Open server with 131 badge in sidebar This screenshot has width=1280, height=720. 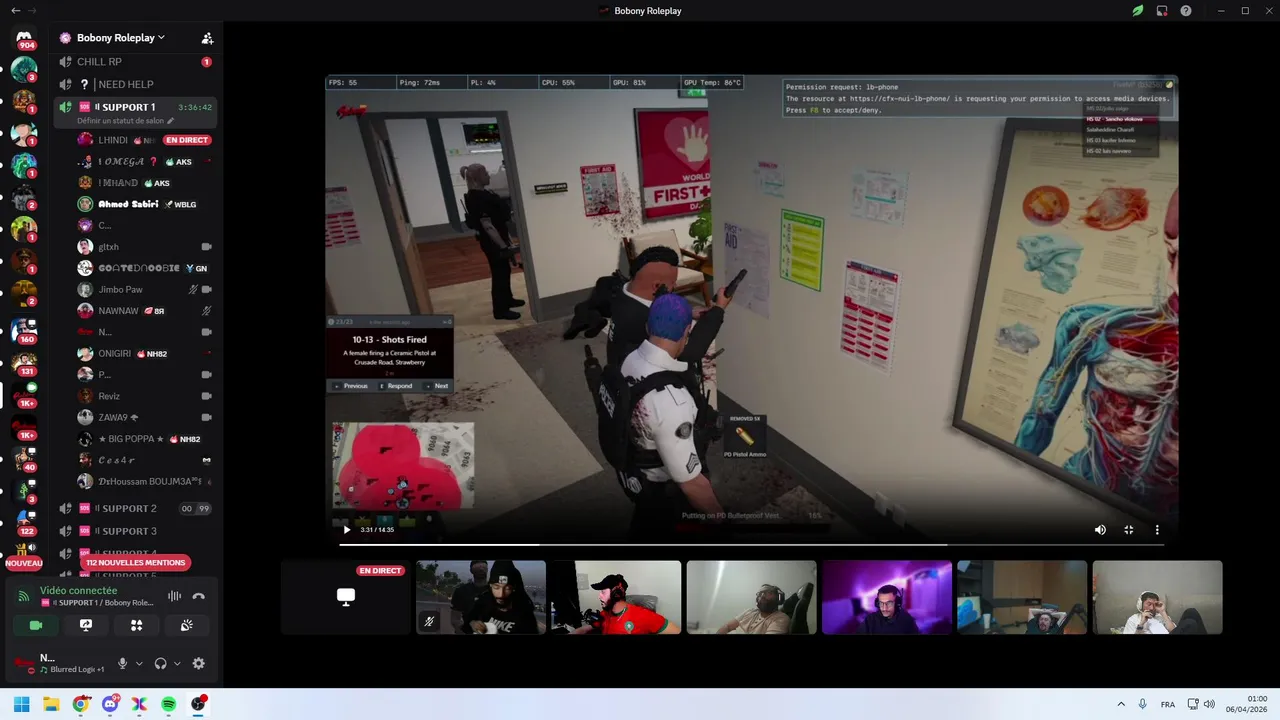click(x=24, y=363)
